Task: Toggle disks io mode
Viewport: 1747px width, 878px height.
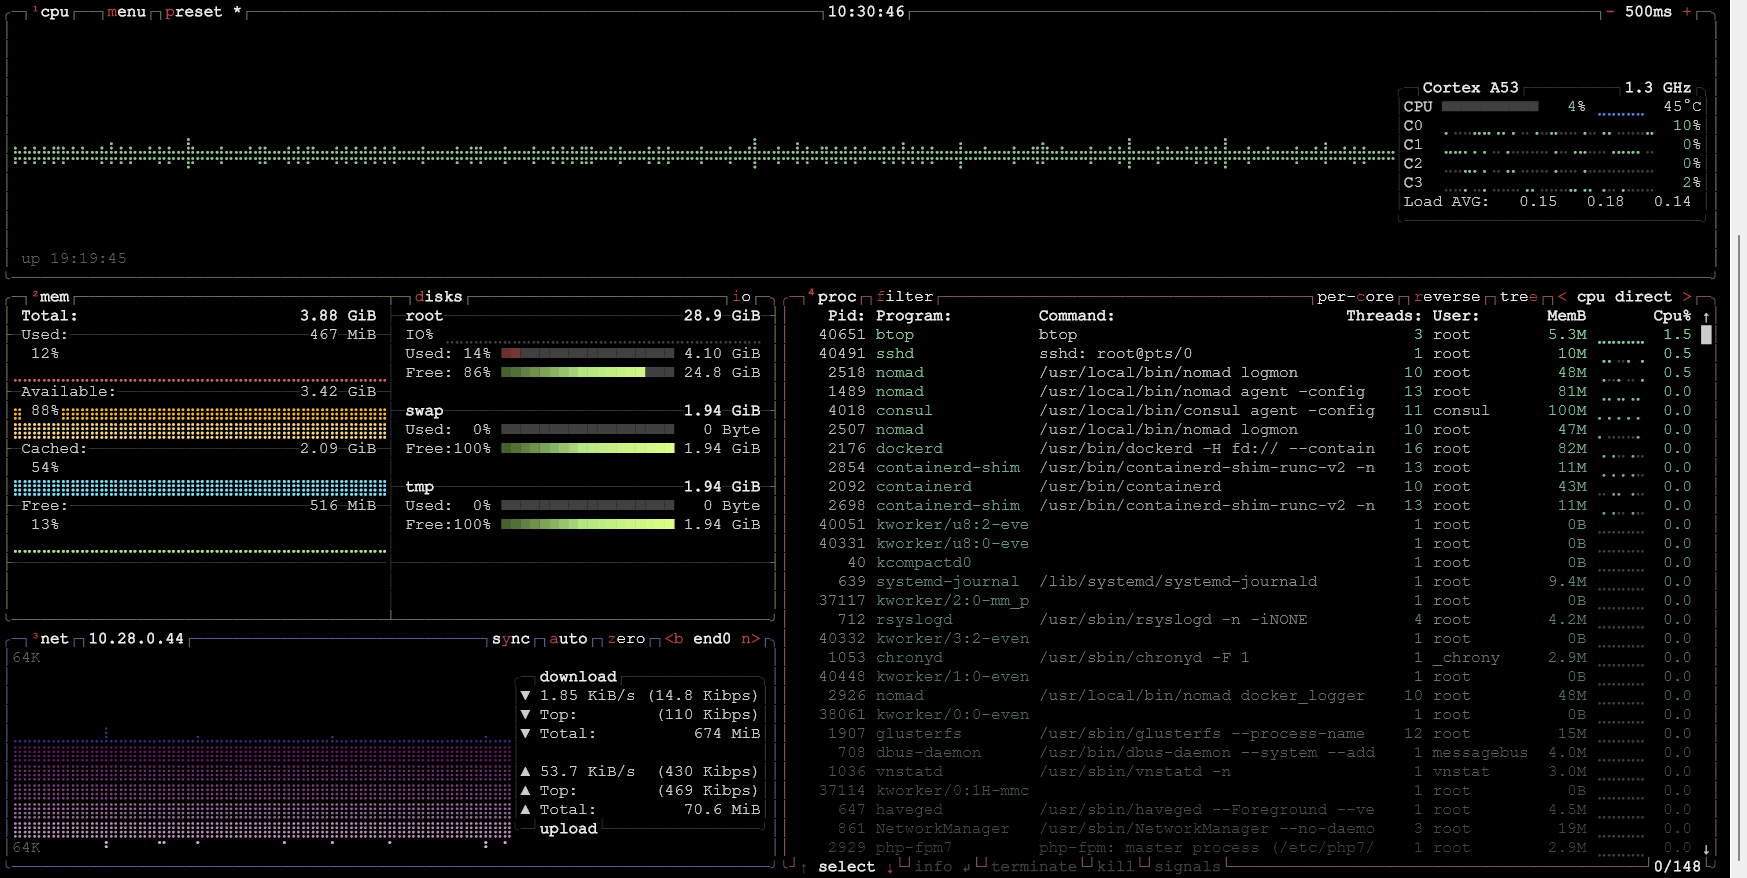Action: (x=741, y=297)
